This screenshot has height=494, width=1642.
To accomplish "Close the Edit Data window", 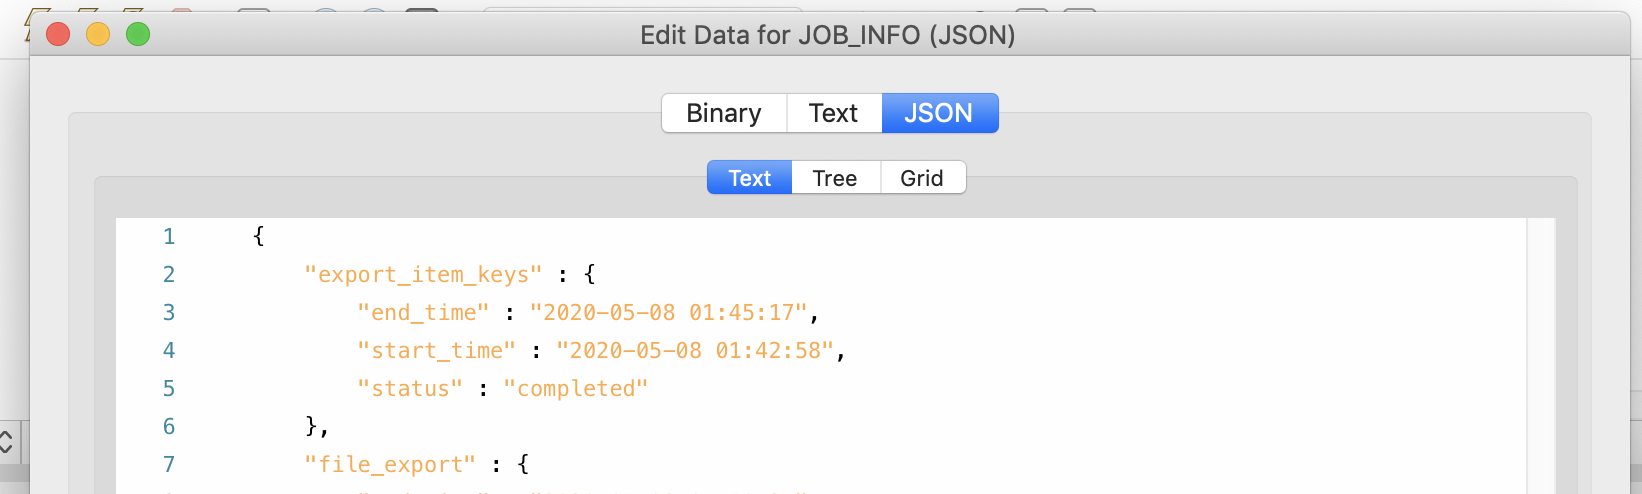I will point(58,34).
